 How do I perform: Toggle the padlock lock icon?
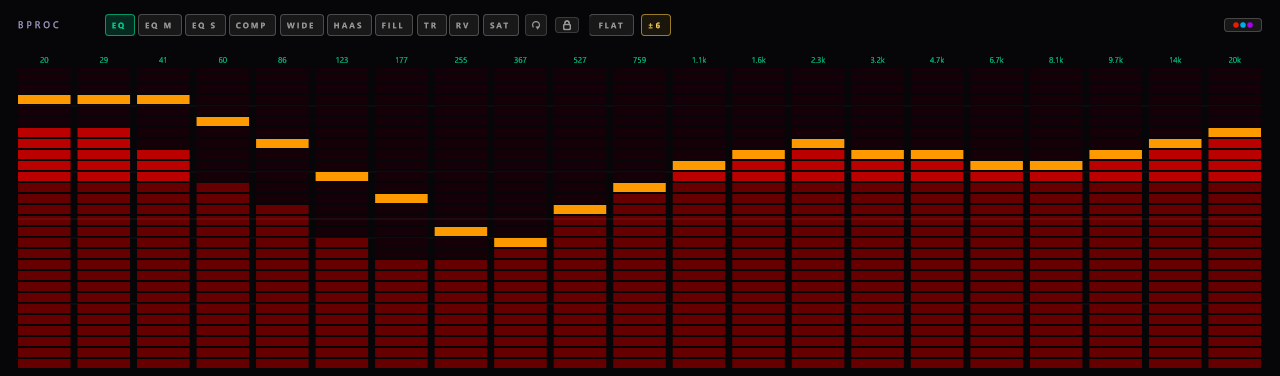pos(567,25)
